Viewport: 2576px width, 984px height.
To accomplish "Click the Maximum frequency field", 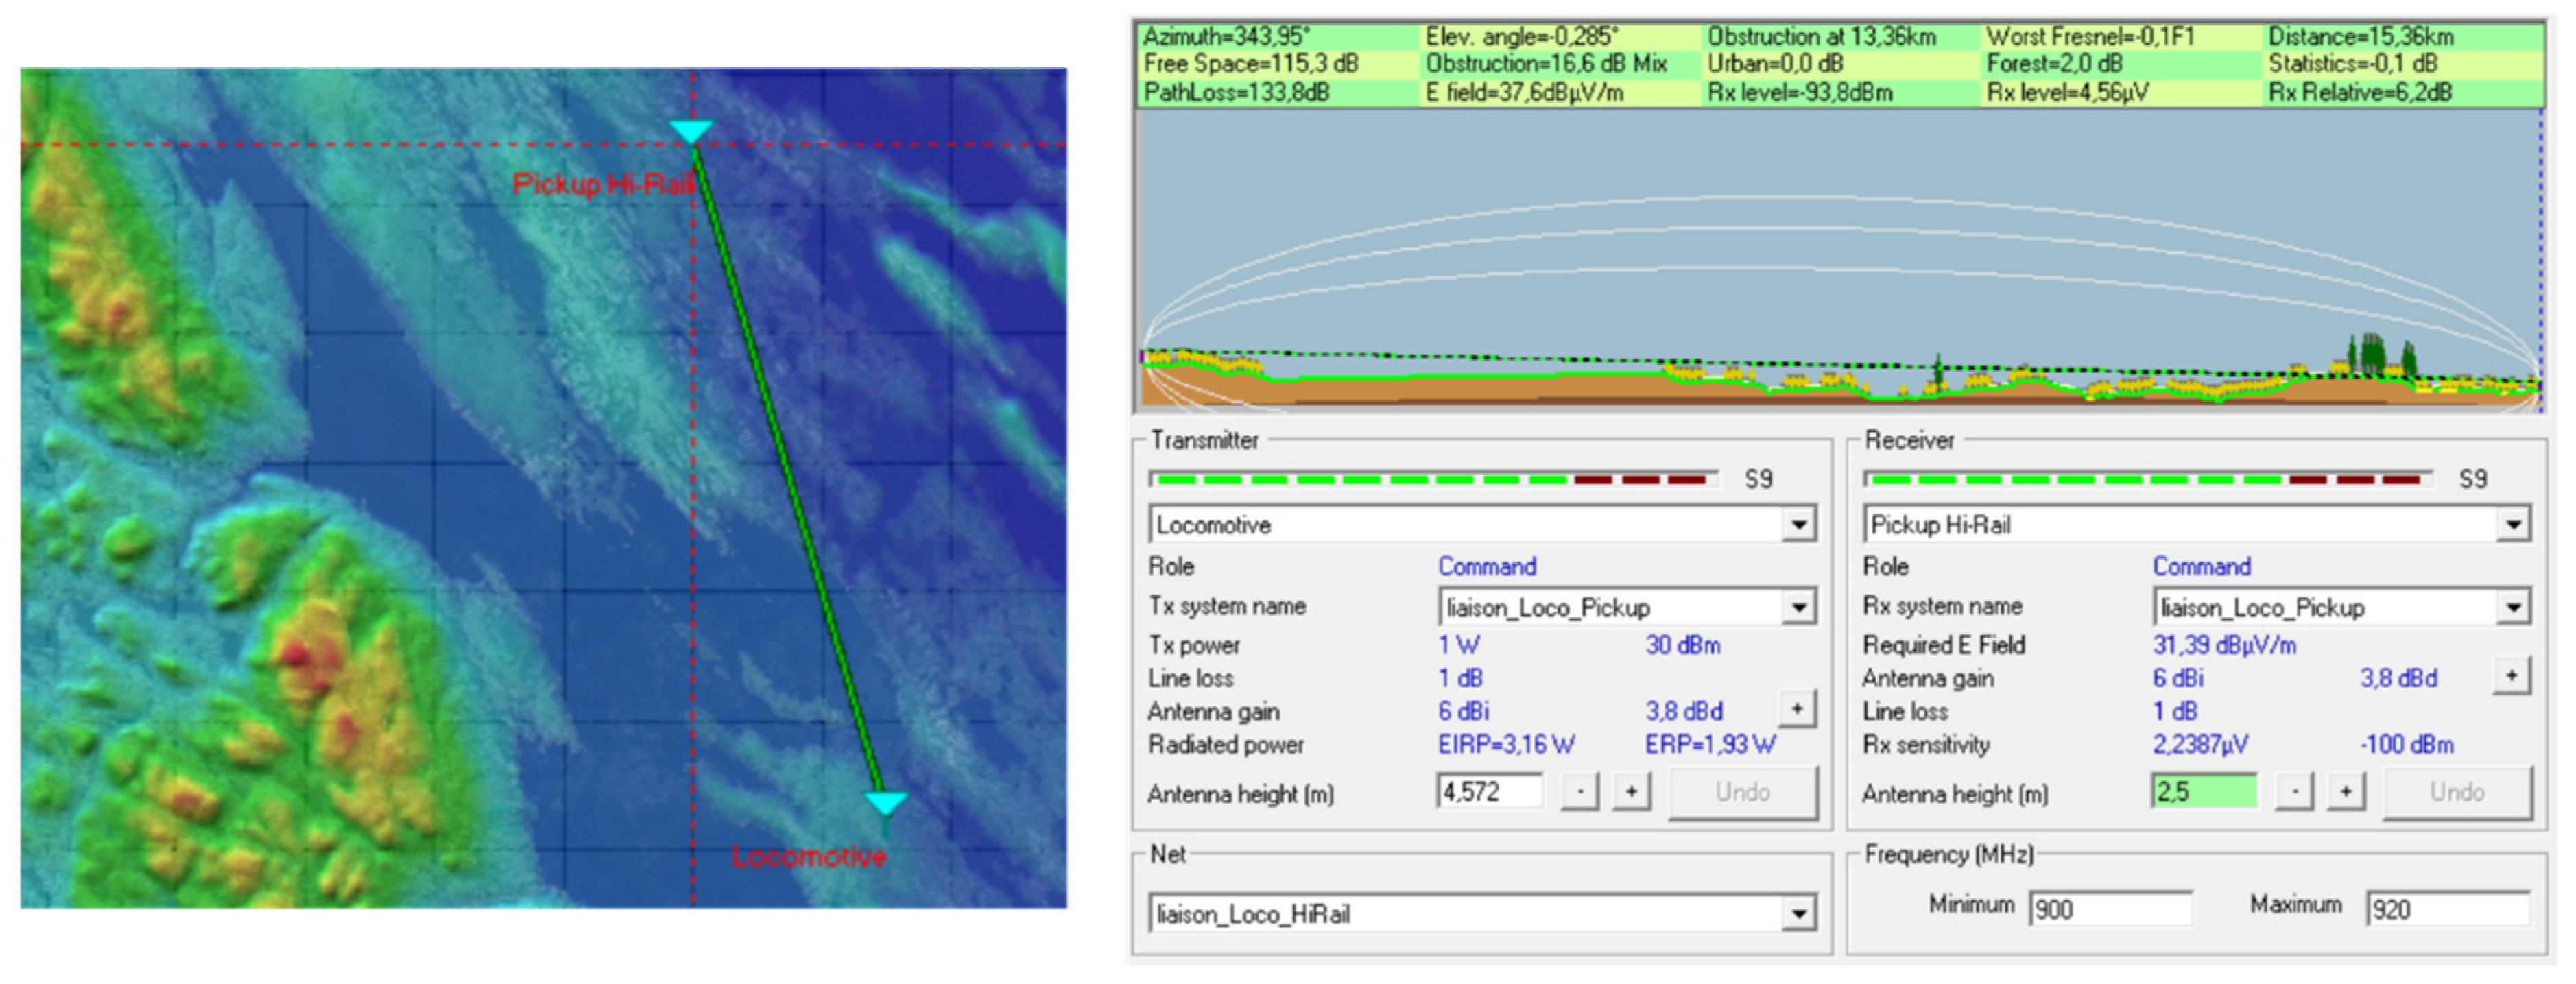I will 2447,909.
